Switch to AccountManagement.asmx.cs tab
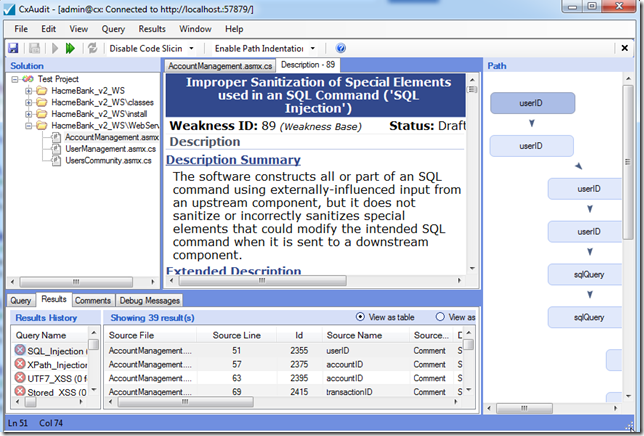 pyautogui.click(x=220, y=66)
